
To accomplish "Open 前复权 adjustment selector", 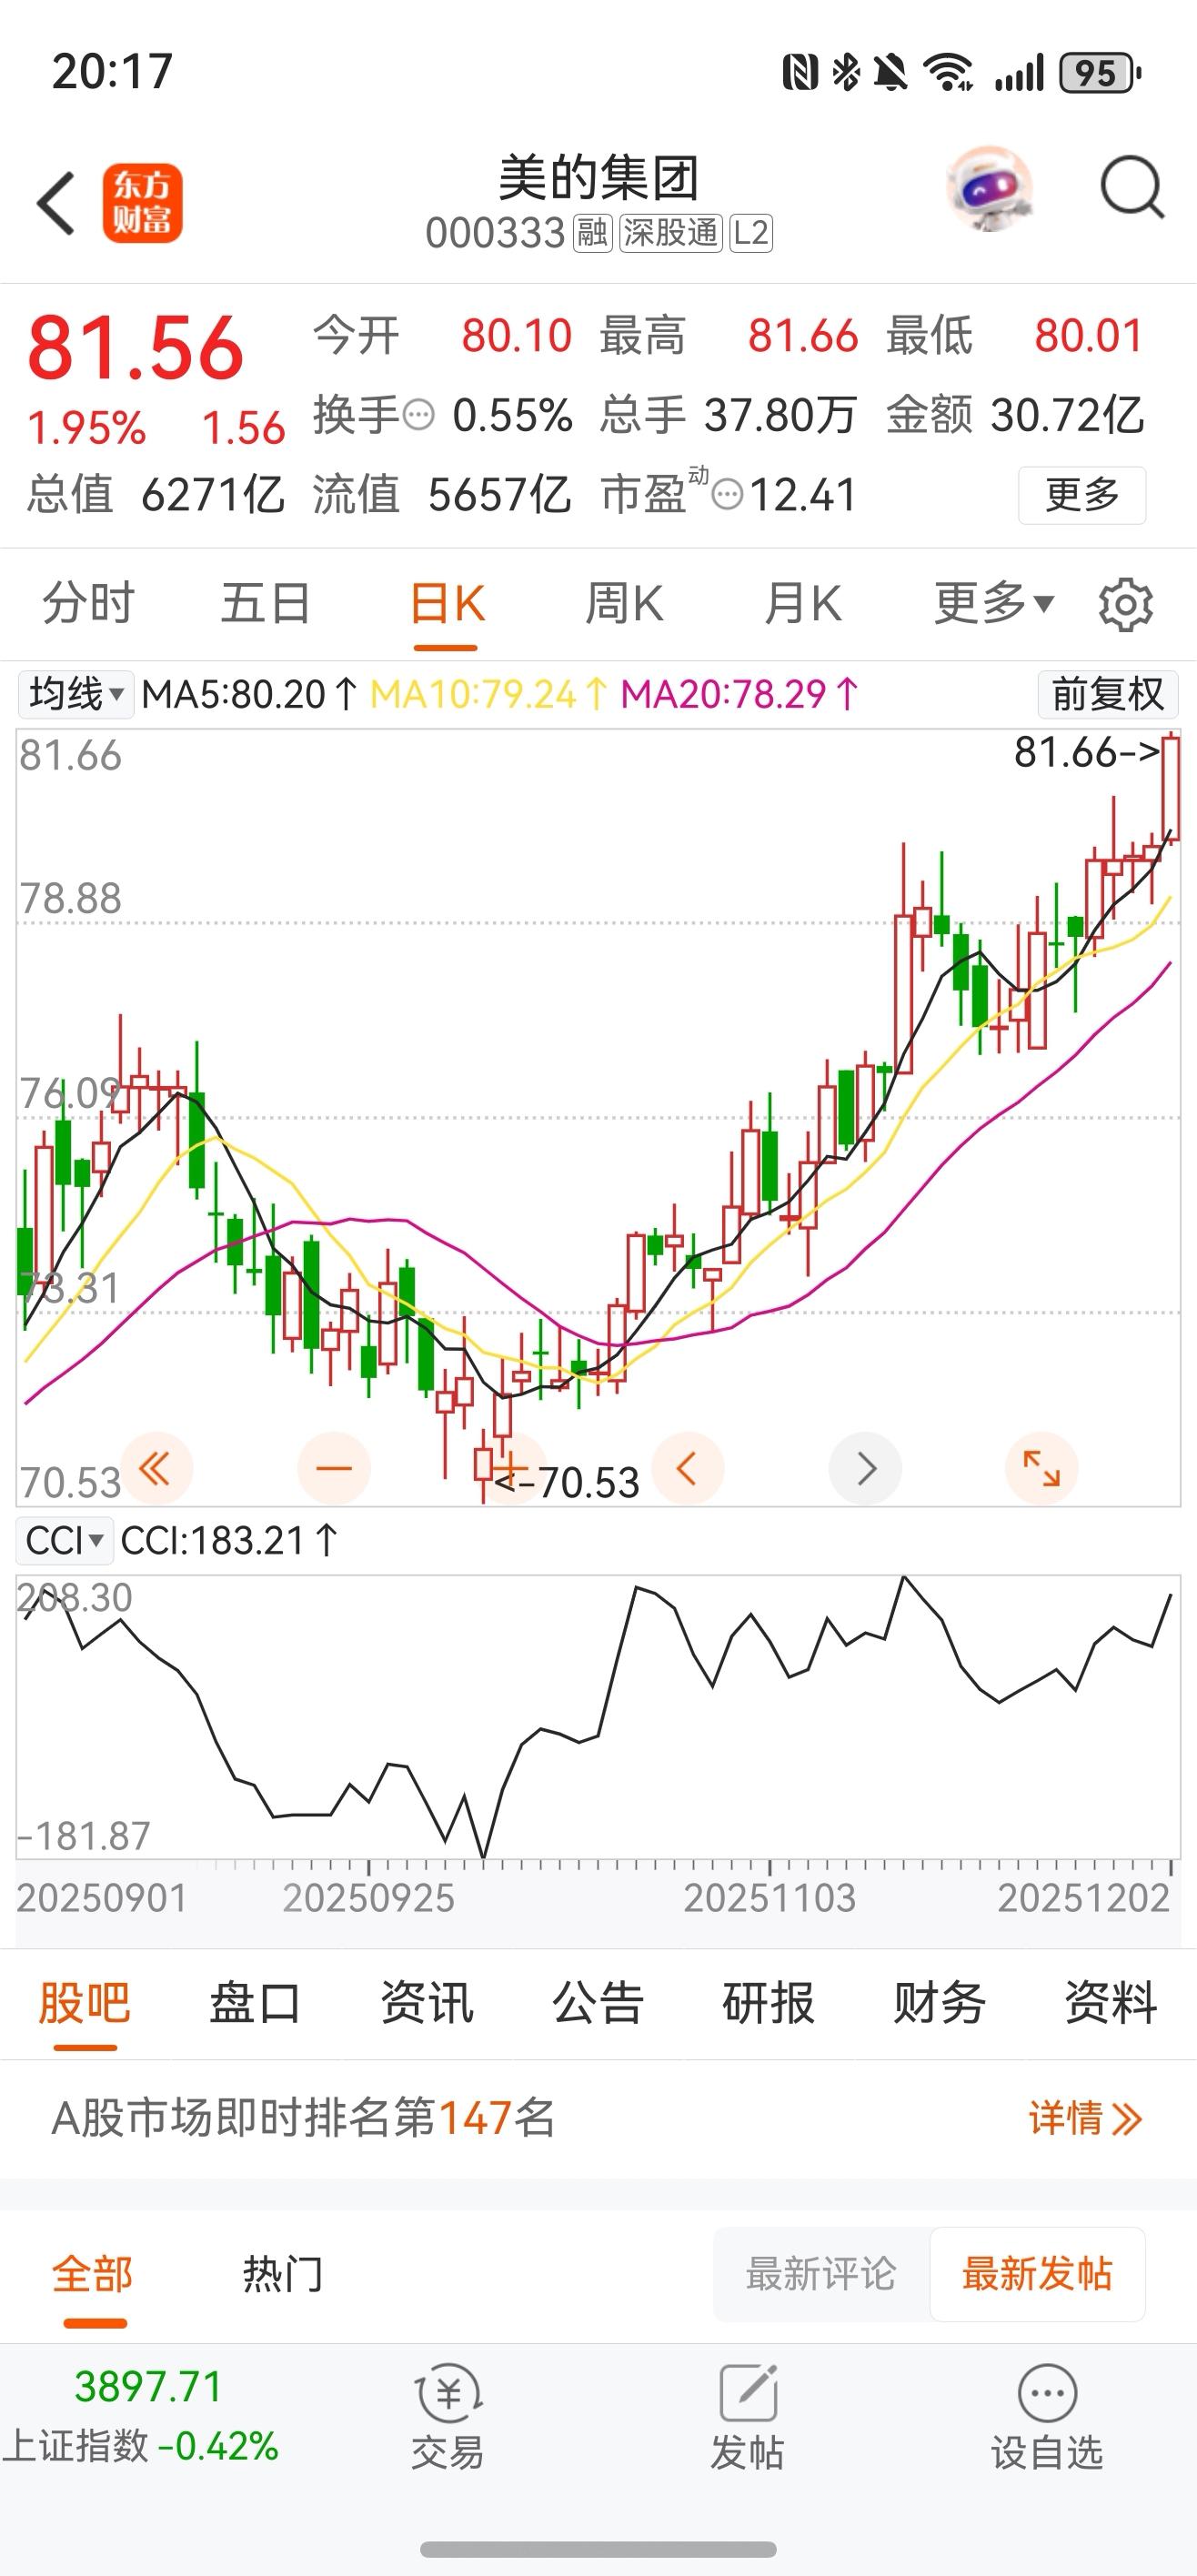I will [x=1108, y=693].
